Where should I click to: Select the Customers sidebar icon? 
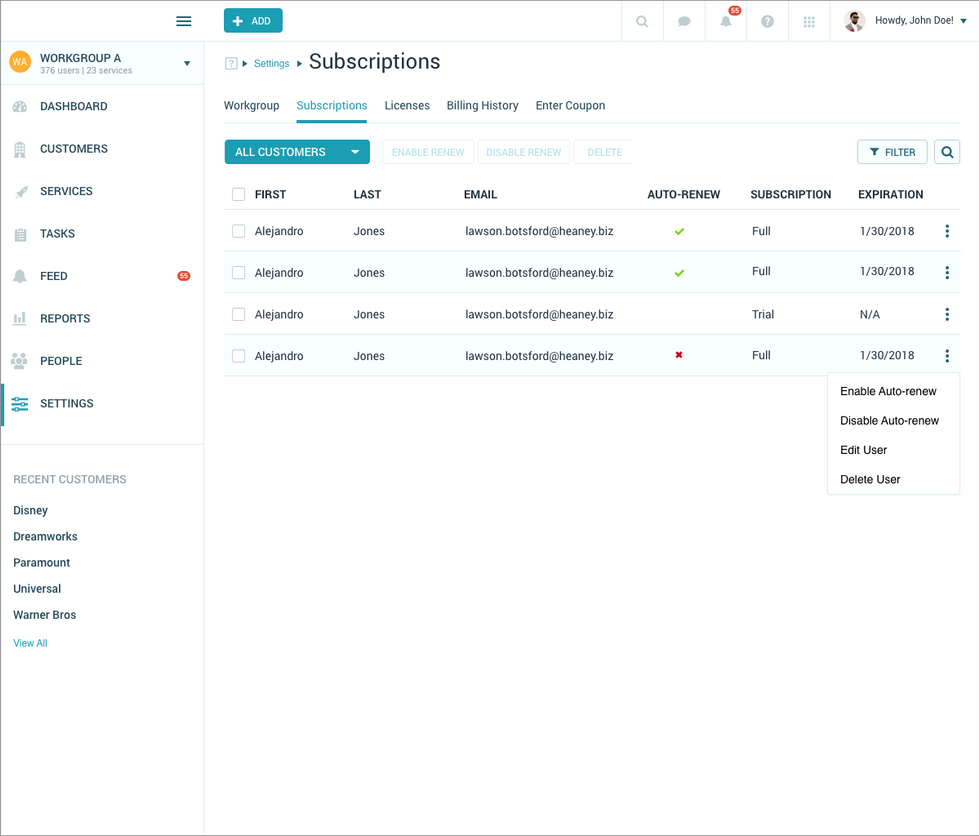[x=22, y=148]
